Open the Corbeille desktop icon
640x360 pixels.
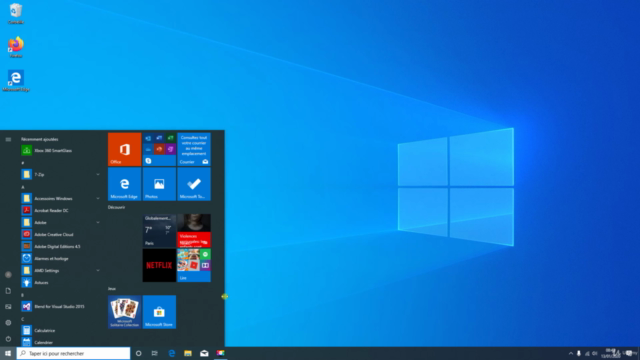[16, 13]
